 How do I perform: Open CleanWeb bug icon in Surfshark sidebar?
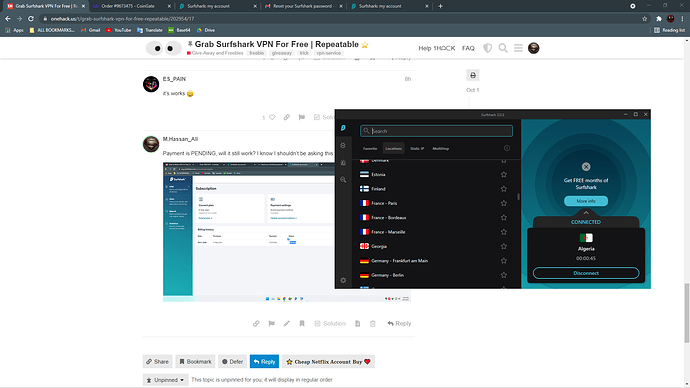(x=343, y=146)
